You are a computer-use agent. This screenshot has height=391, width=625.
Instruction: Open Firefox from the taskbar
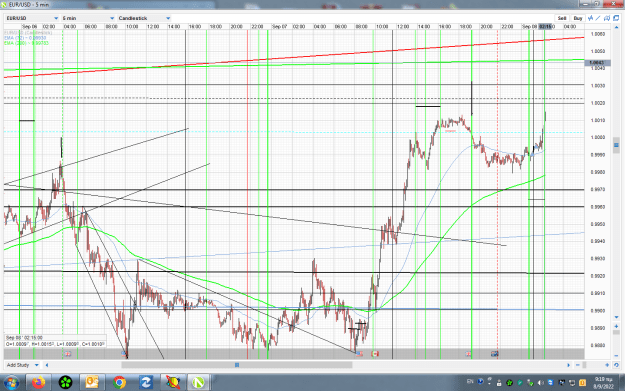pos(39,383)
